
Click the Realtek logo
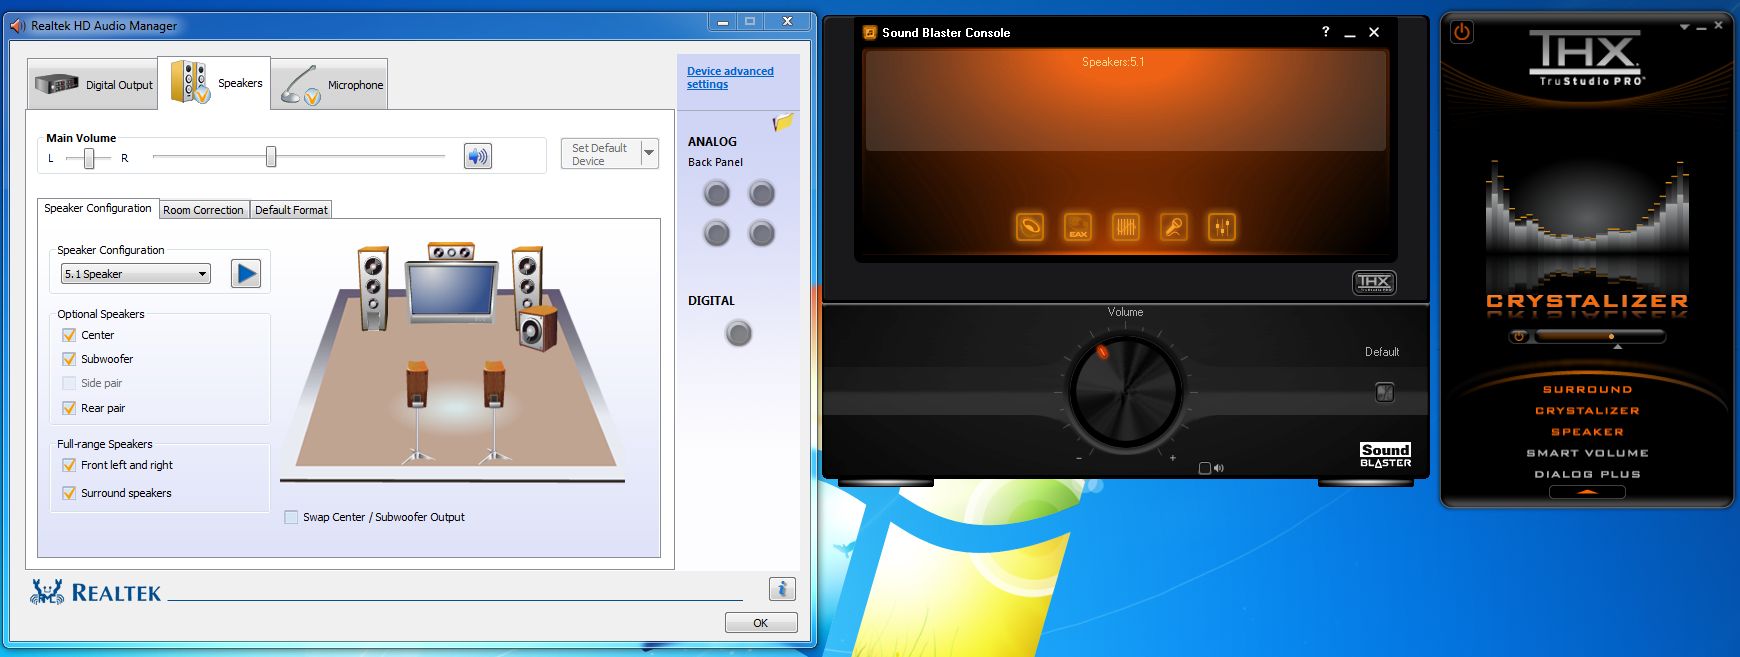point(95,592)
